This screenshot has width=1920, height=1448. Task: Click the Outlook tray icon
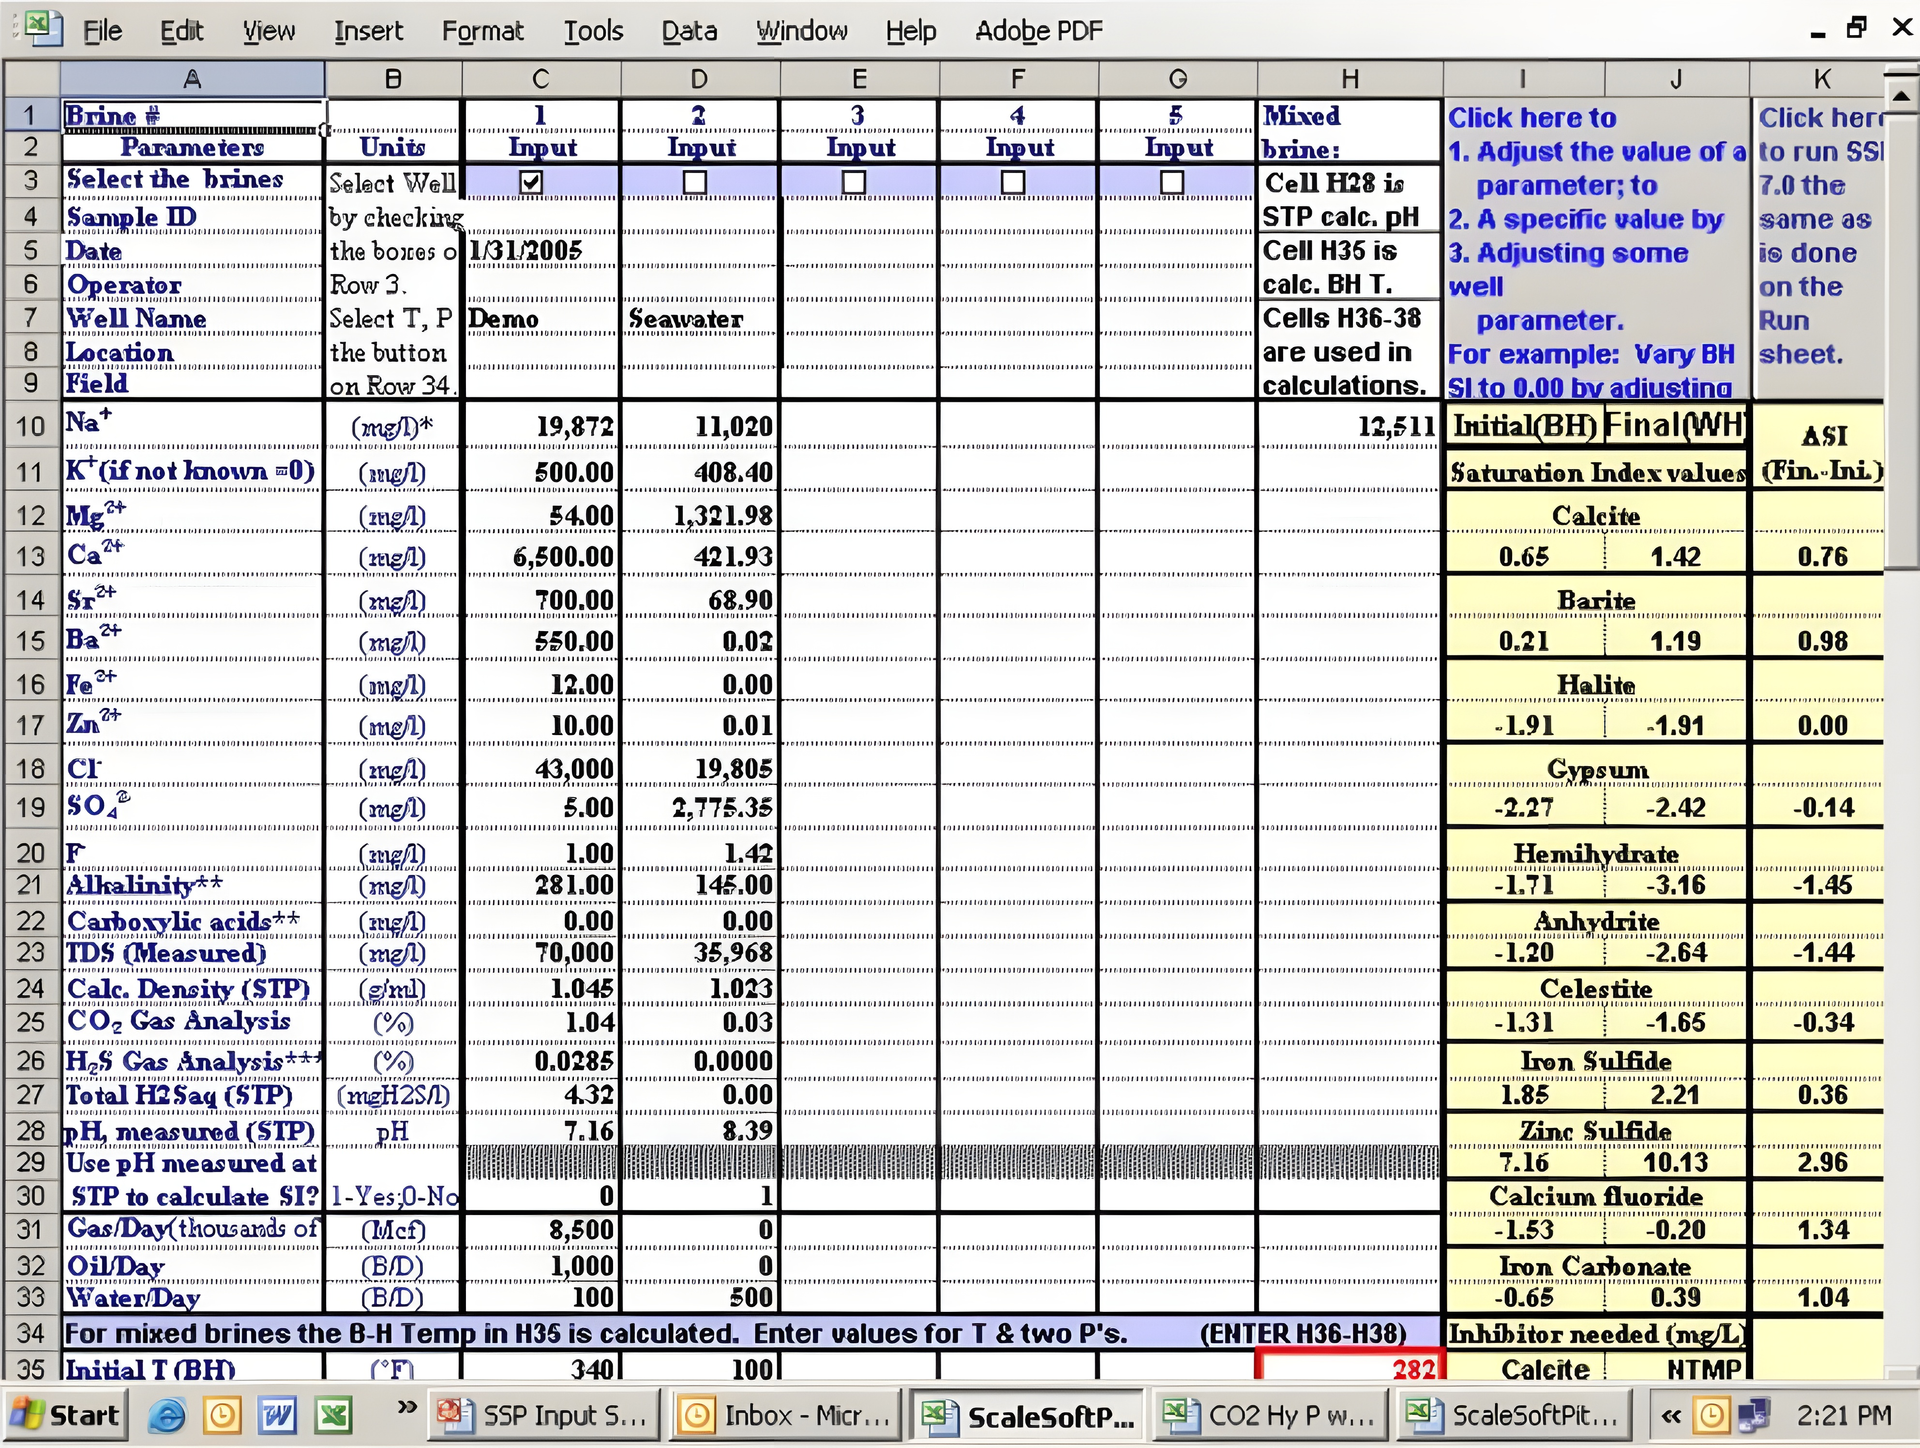(1712, 1415)
